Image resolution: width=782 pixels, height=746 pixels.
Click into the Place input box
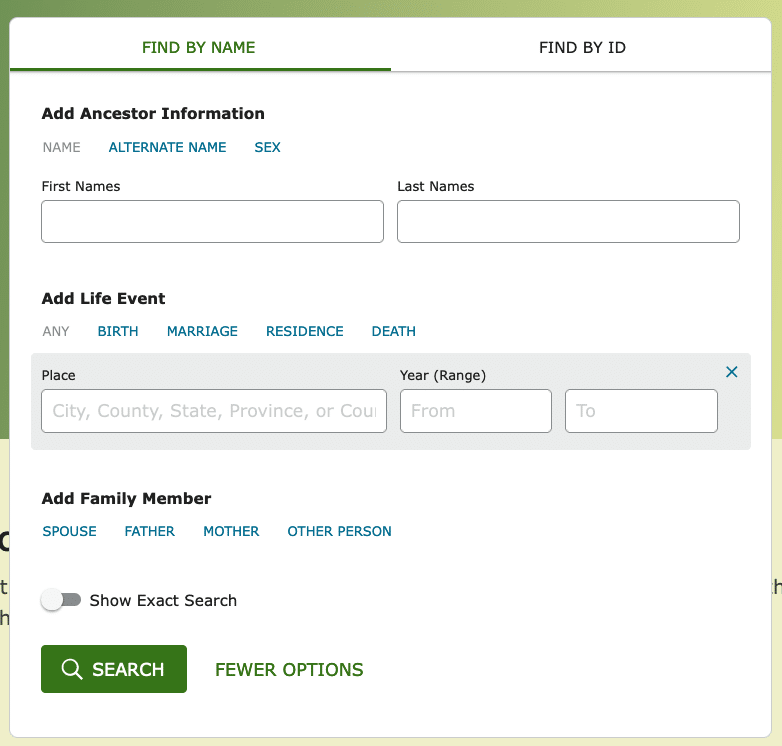click(x=214, y=411)
